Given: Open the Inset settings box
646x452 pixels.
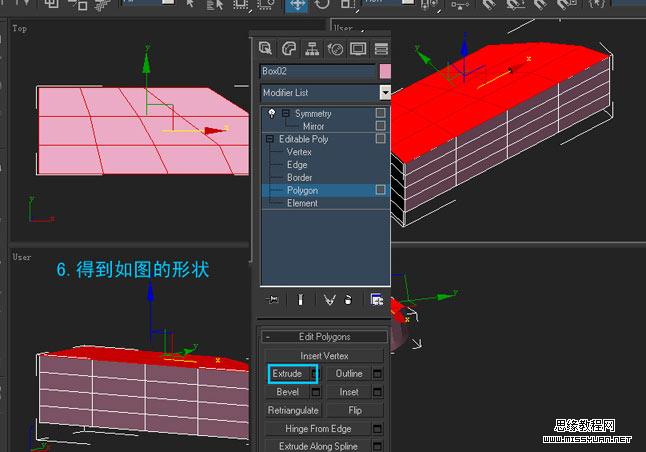Looking at the screenshot, I should pyautogui.click(x=377, y=392).
